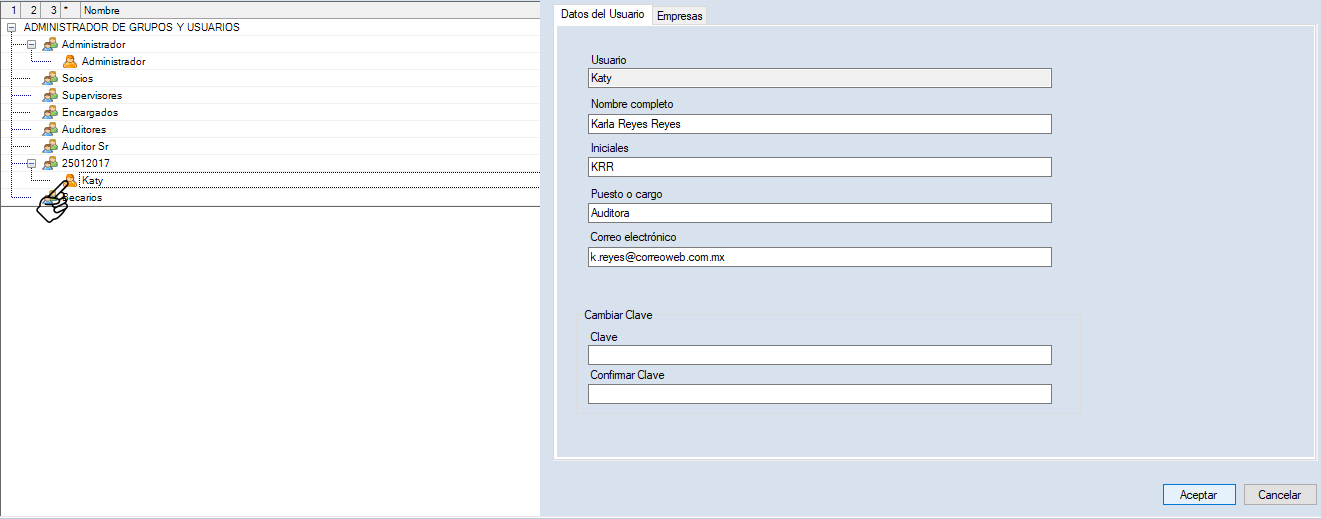Viewport: 1321px width, 519px height.
Task: Click the Auditores group icon
Action: (50, 130)
